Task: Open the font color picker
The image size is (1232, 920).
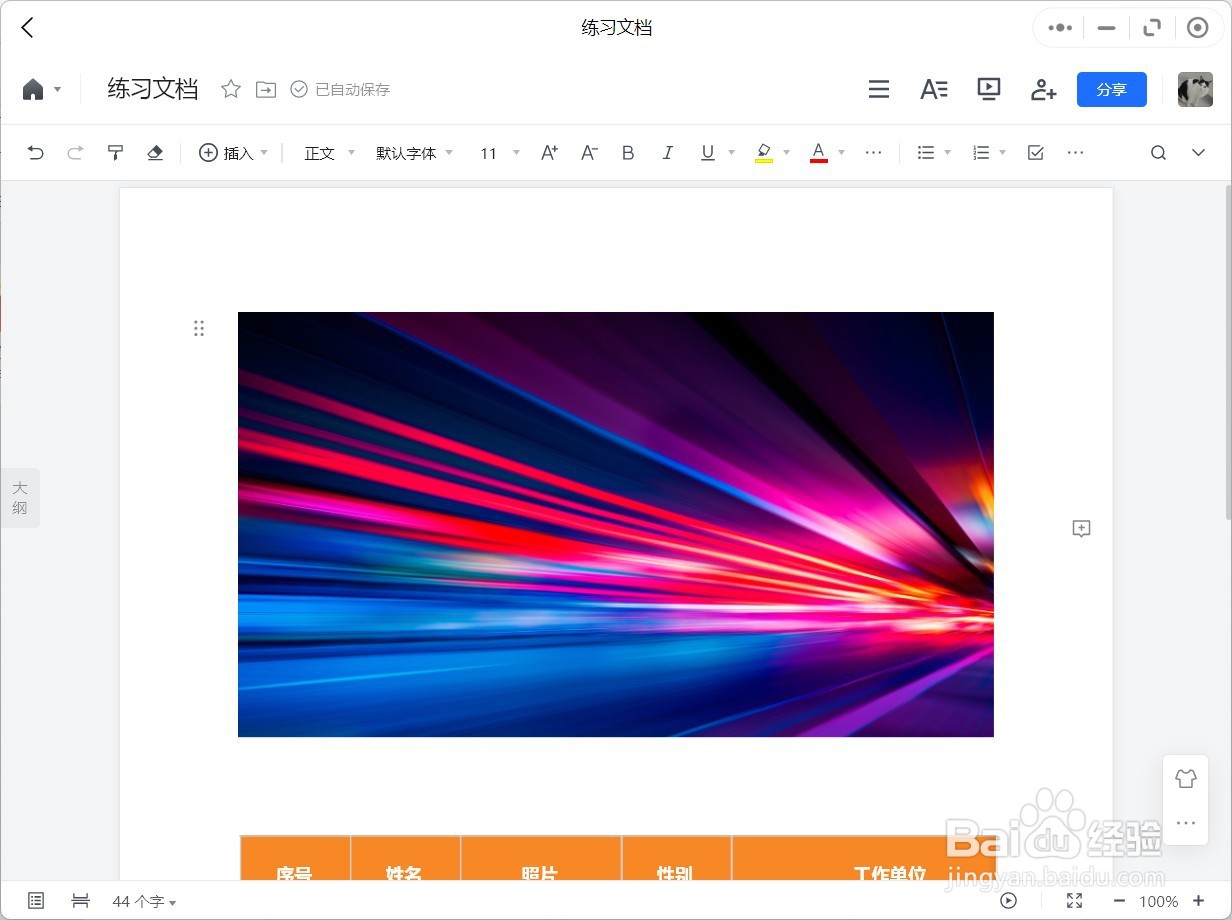Action: [x=818, y=152]
